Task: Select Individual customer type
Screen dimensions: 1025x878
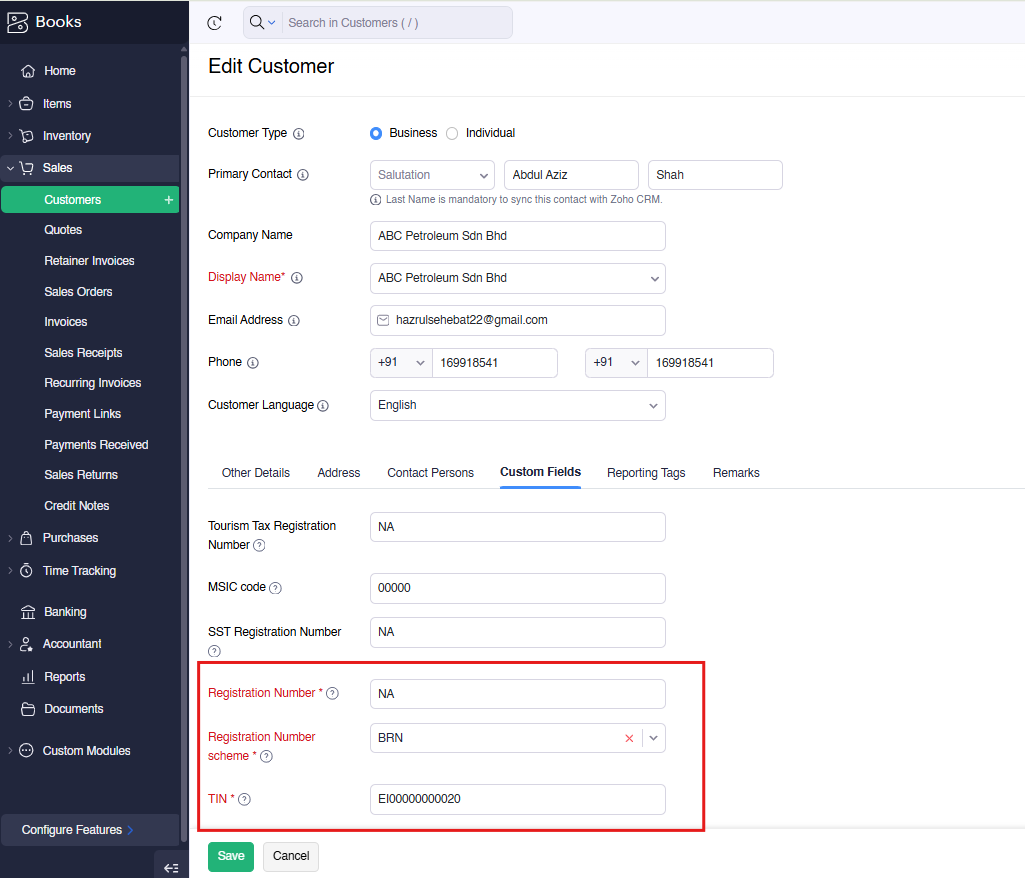Action: tap(452, 133)
